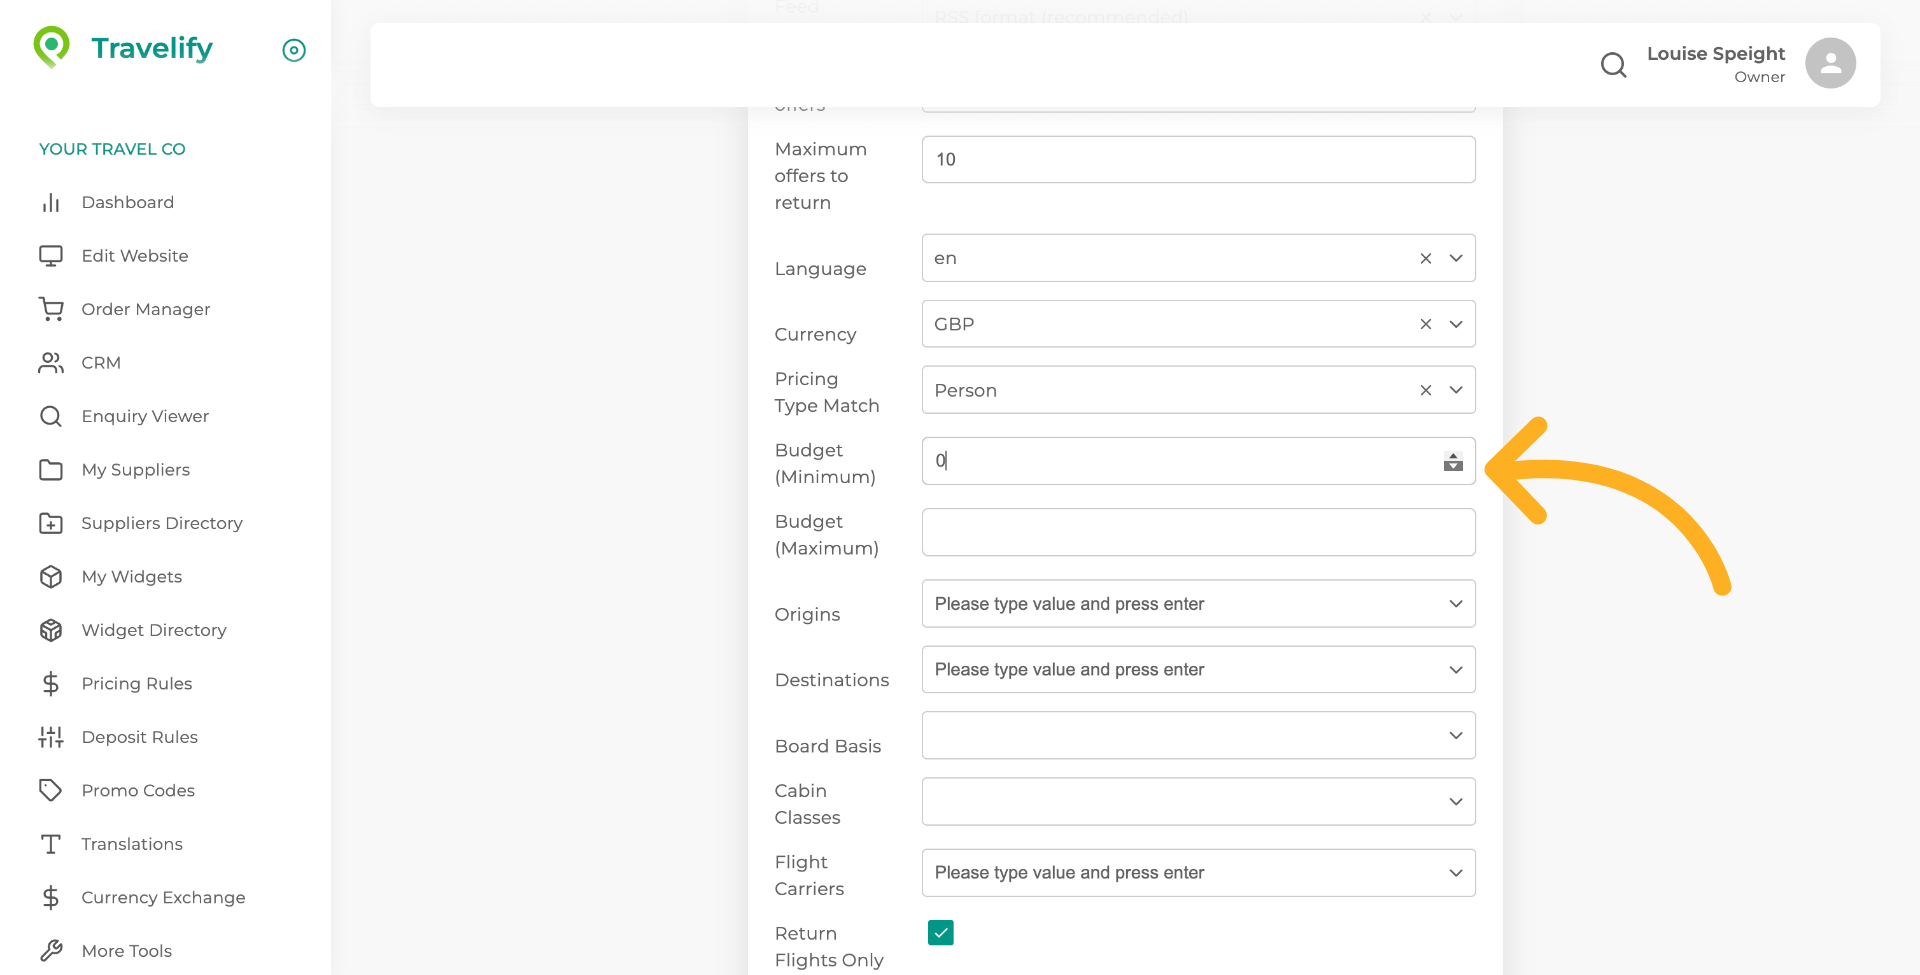Open the Pricing Rules page
Image resolution: width=1920 pixels, height=975 pixels.
(136, 684)
